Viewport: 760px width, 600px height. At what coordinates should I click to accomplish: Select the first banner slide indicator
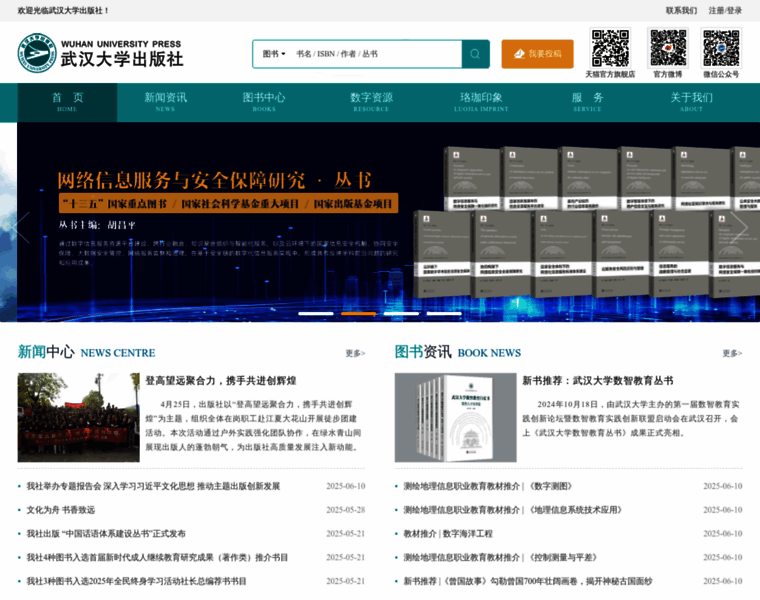pyautogui.click(x=316, y=314)
